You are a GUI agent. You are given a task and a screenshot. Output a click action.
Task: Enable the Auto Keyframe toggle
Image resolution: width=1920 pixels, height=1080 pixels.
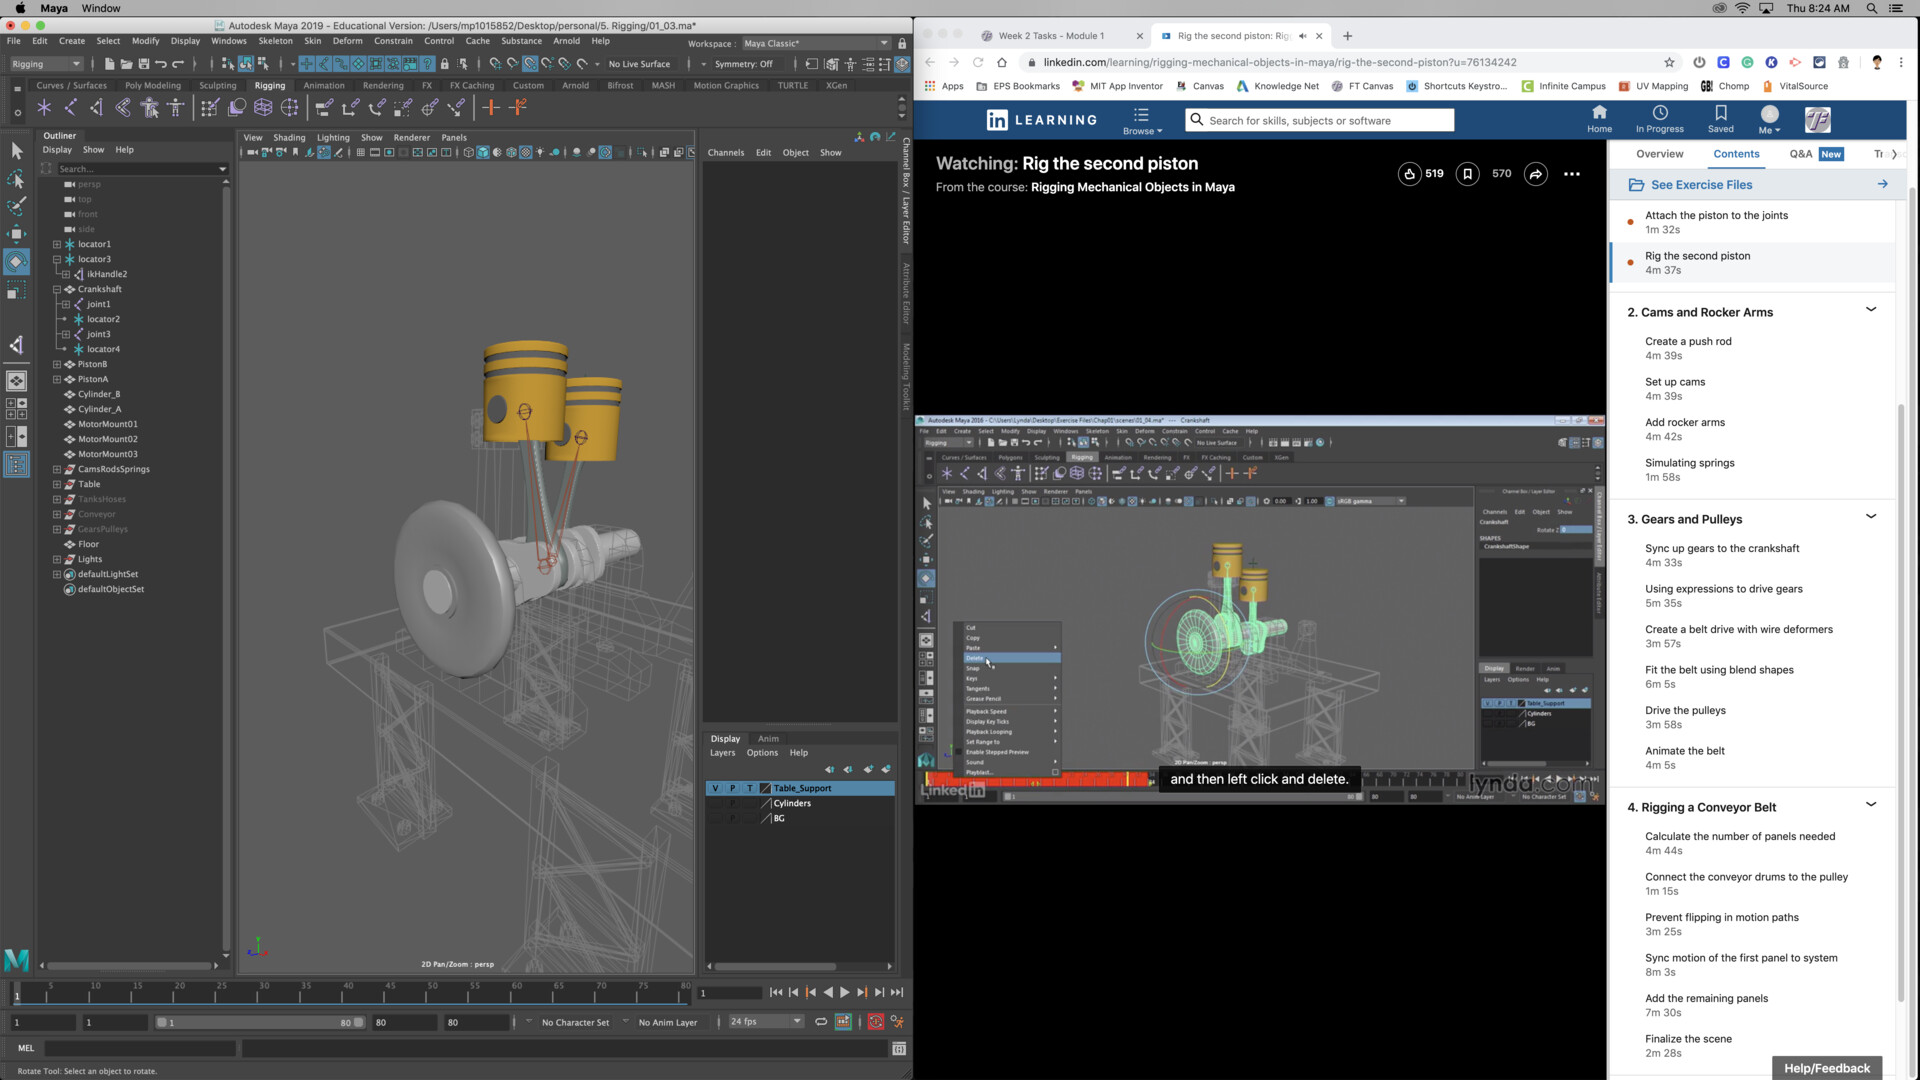tap(876, 1022)
